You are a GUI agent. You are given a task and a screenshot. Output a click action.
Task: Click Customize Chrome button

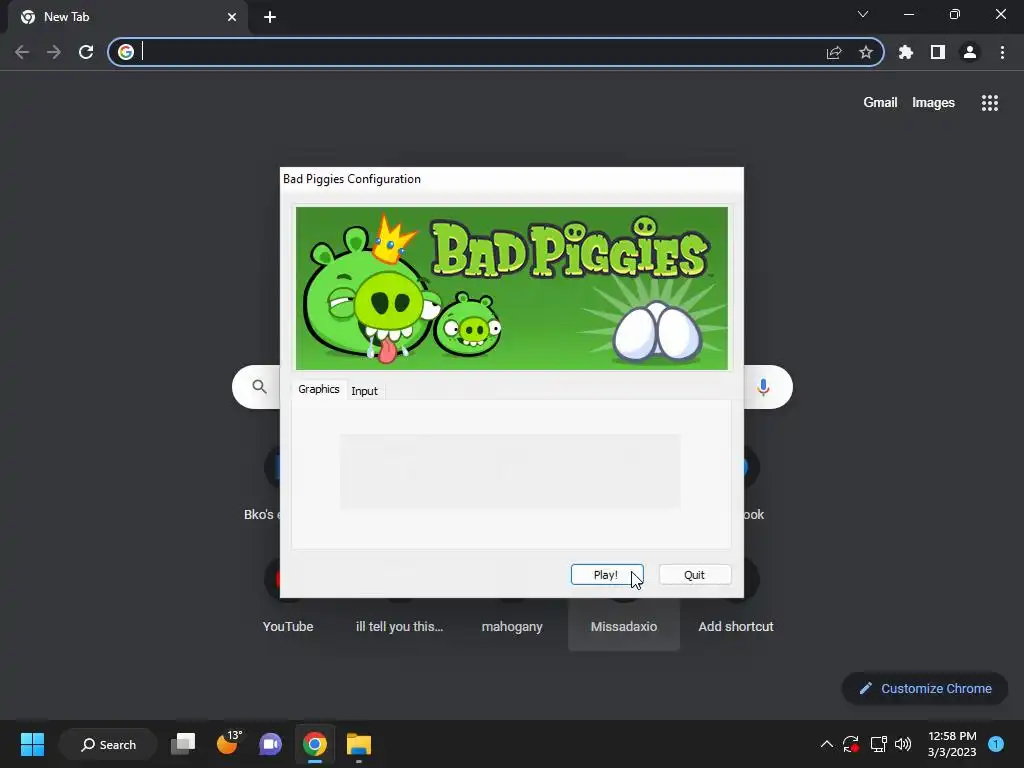click(925, 688)
